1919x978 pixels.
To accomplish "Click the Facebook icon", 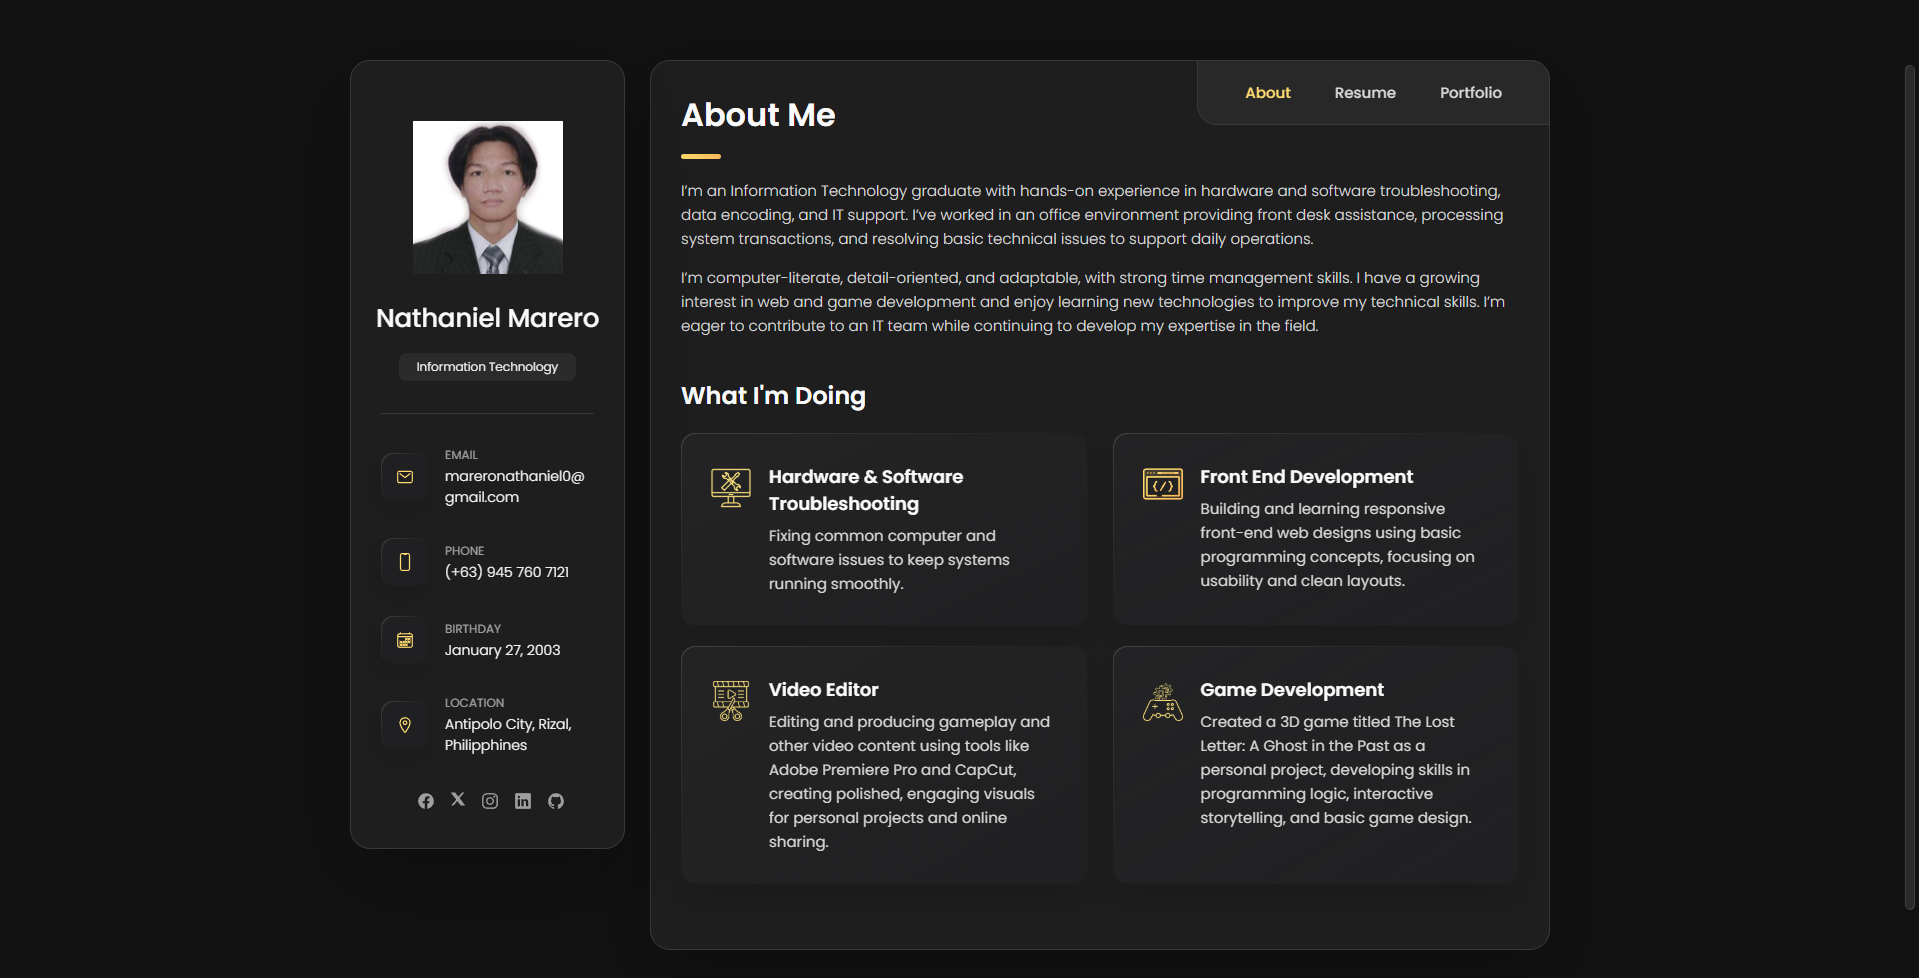I will tap(425, 800).
